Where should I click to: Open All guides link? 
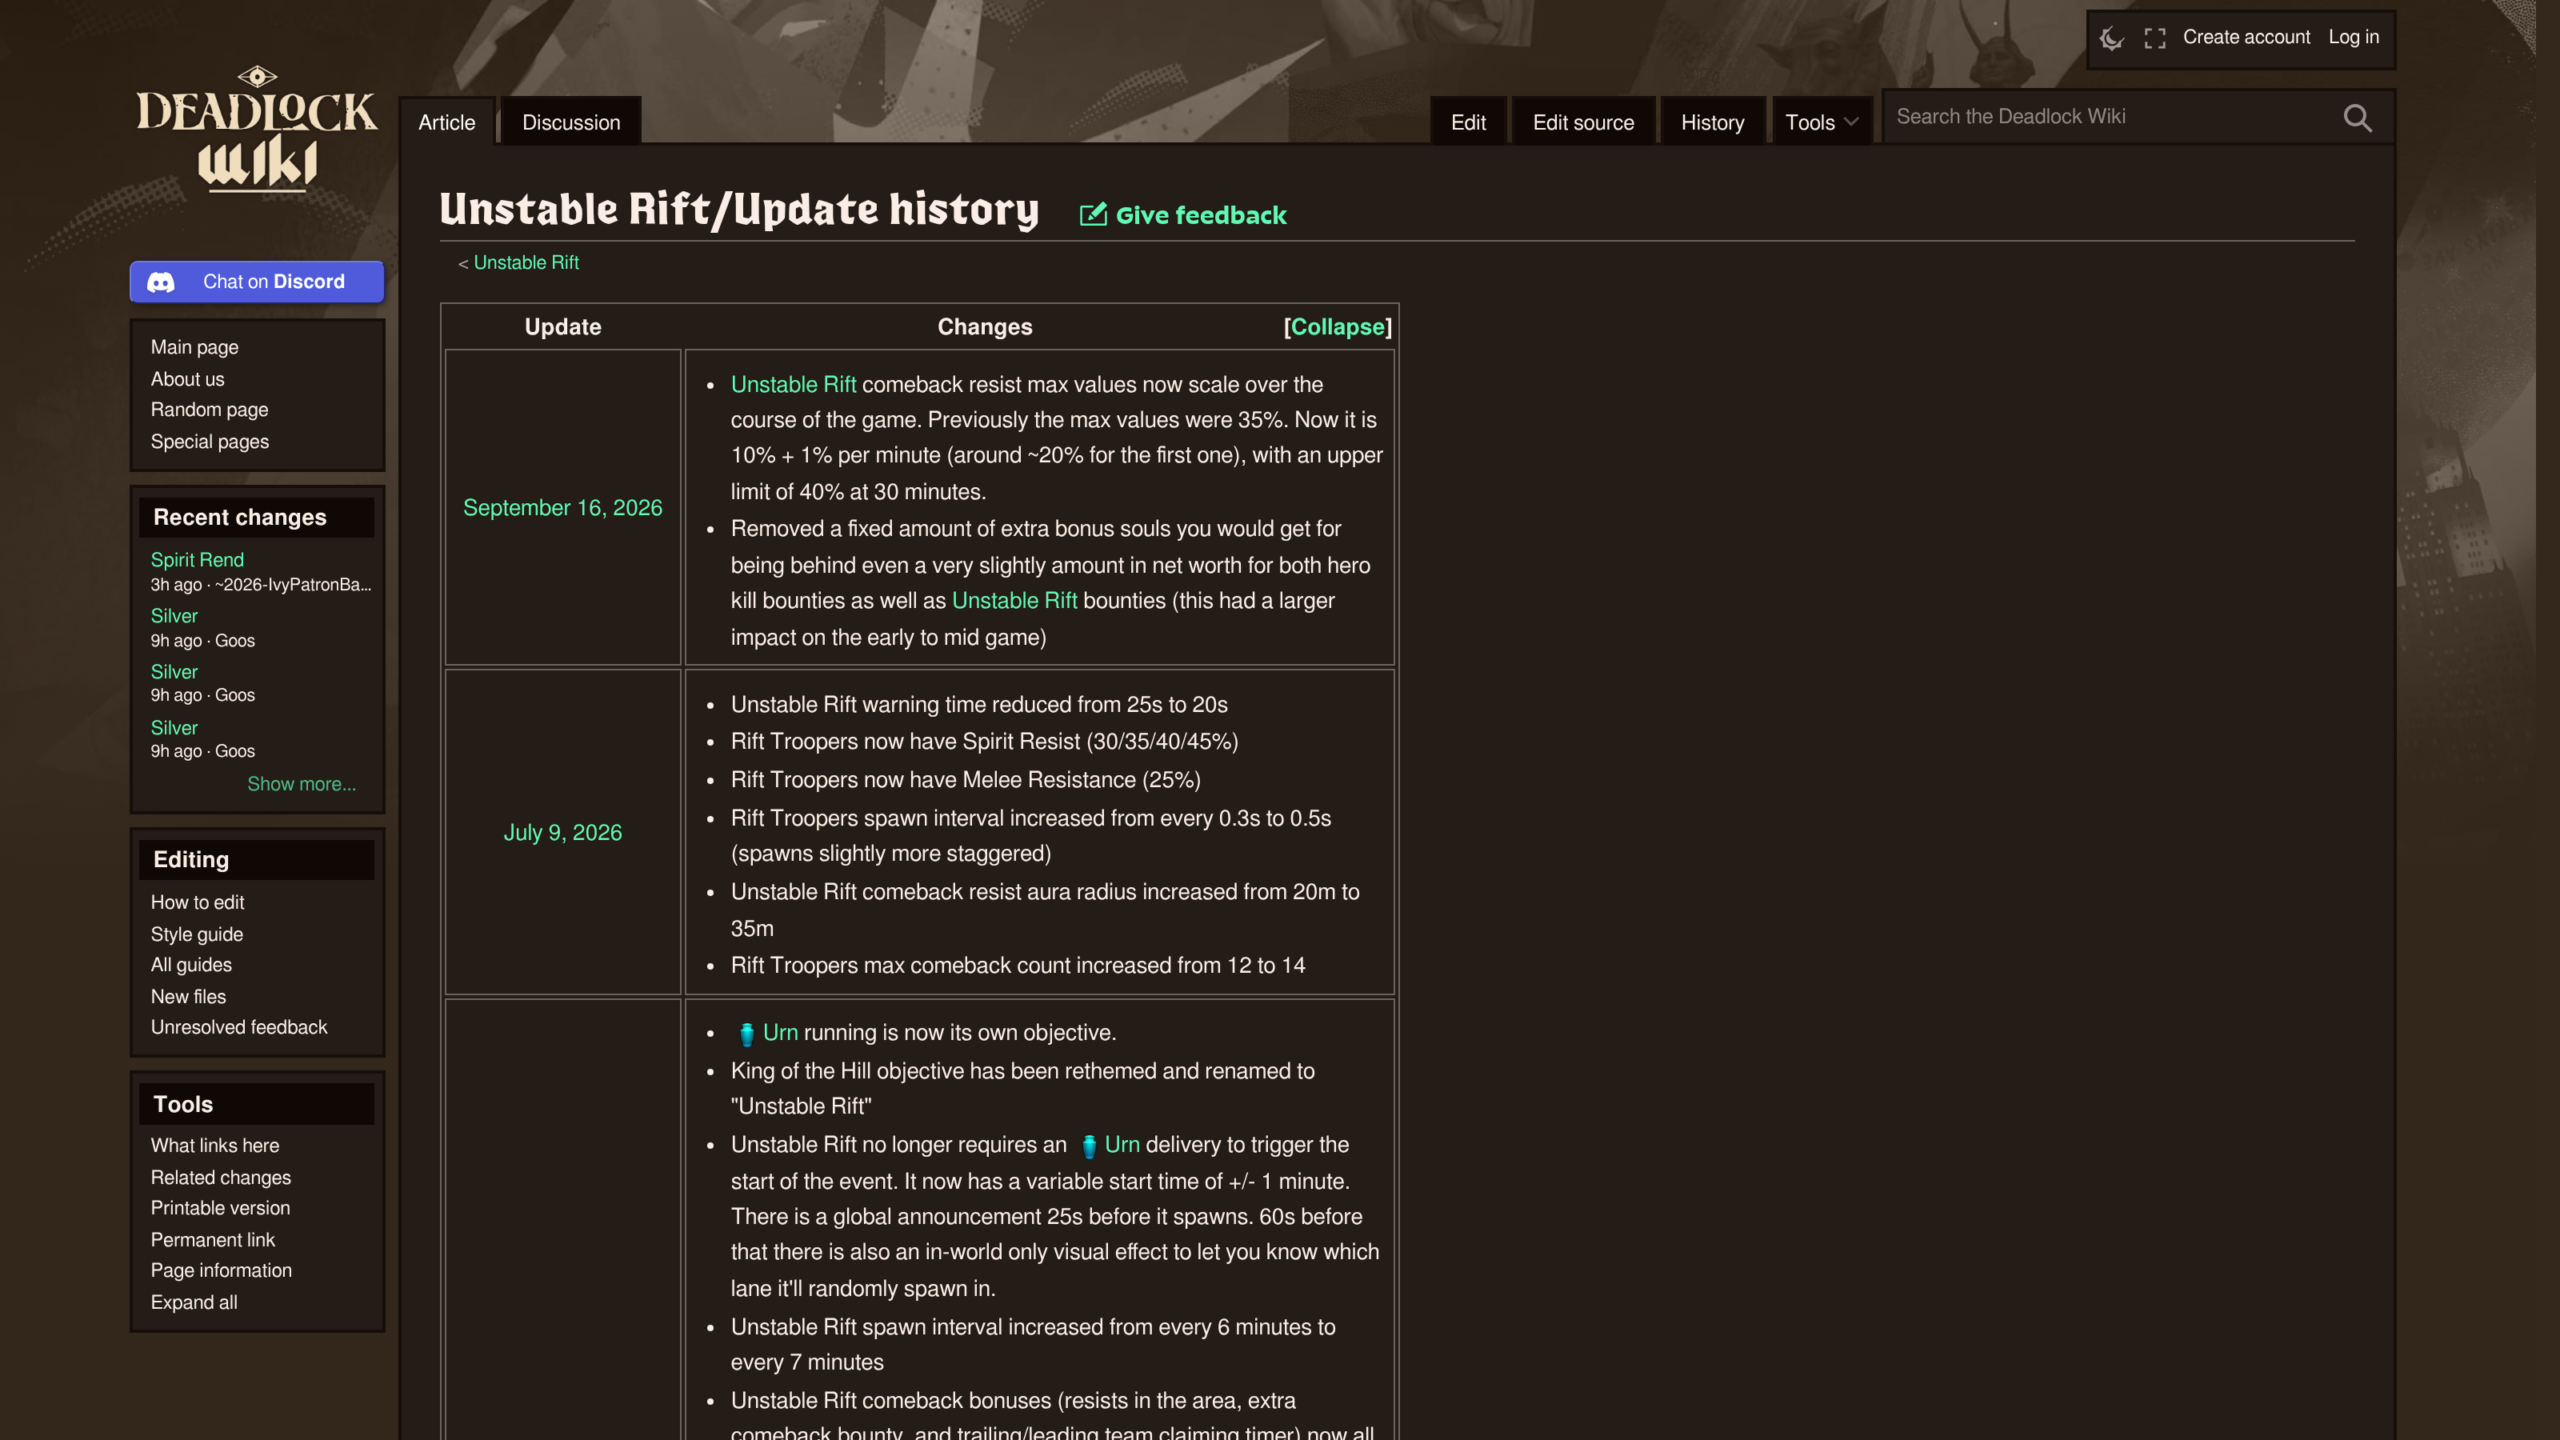[191, 965]
